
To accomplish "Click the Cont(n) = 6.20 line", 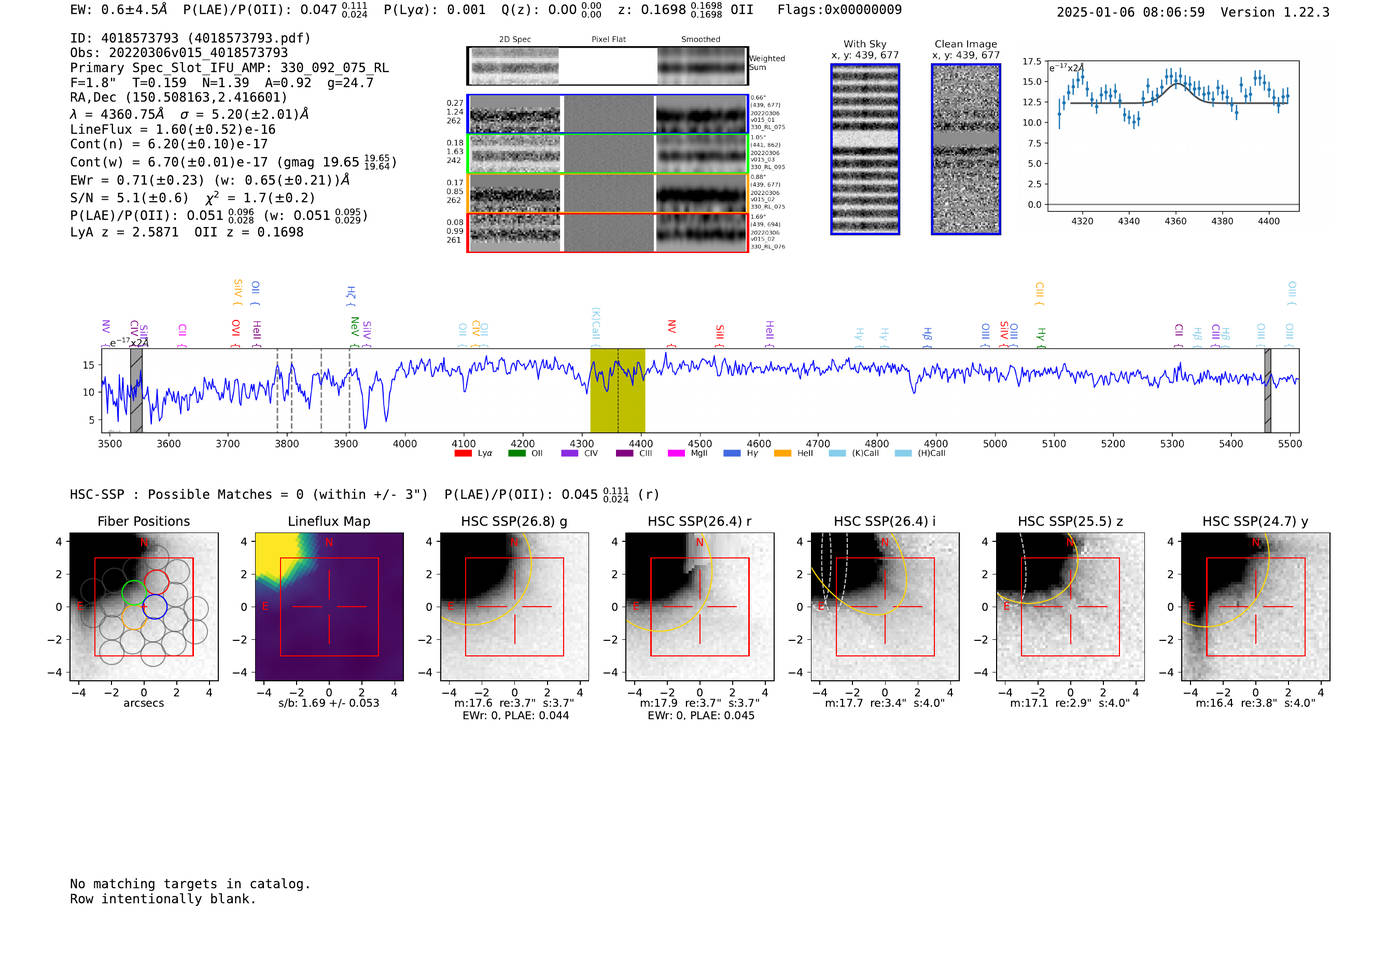I will 168,144.
